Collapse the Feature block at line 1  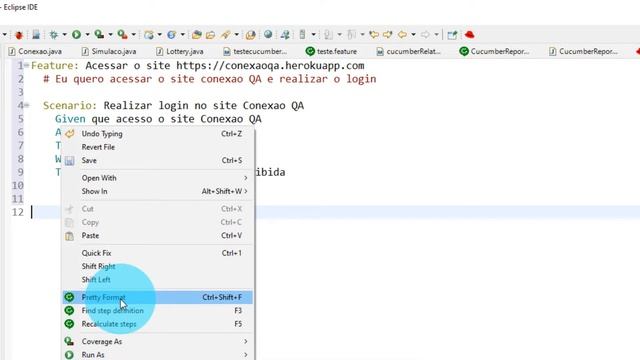point(27,65)
